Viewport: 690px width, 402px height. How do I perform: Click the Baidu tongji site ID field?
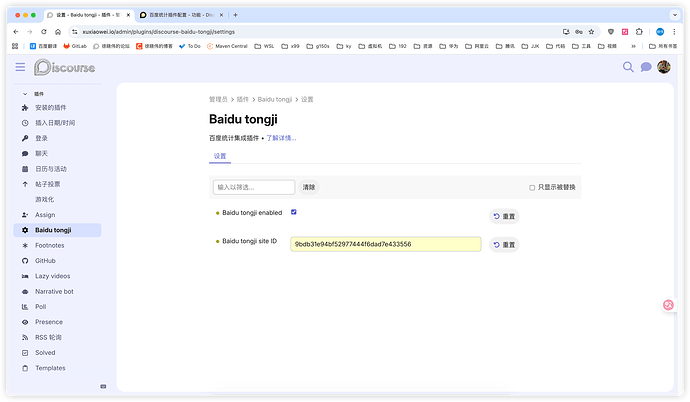385,244
